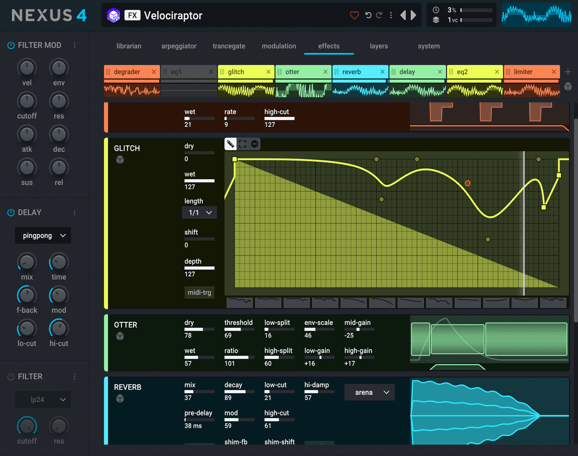Screen dimensions: 578x456
Task: Select the pencil draw tool in glitch editor
Action: click(x=230, y=144)
